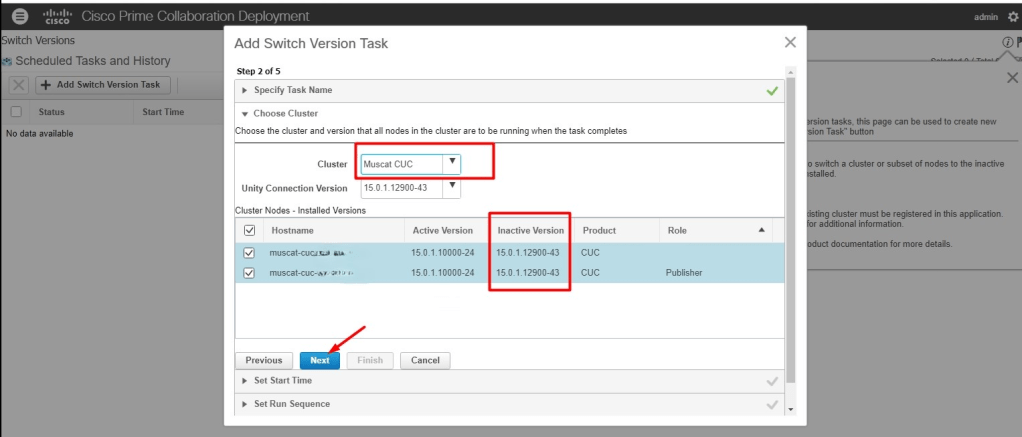Viewport: 1022px width, 437px height.
Task: Click the Previous button
Action: click(264, 360)
